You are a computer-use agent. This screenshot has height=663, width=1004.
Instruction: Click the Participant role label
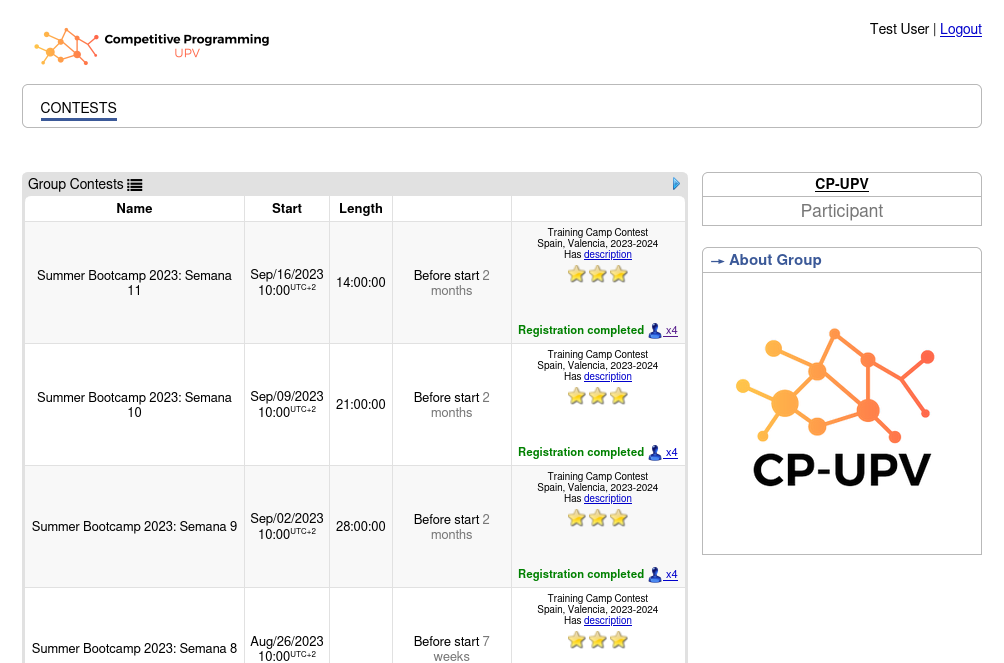pyautogui.click(x=841, y=211)
